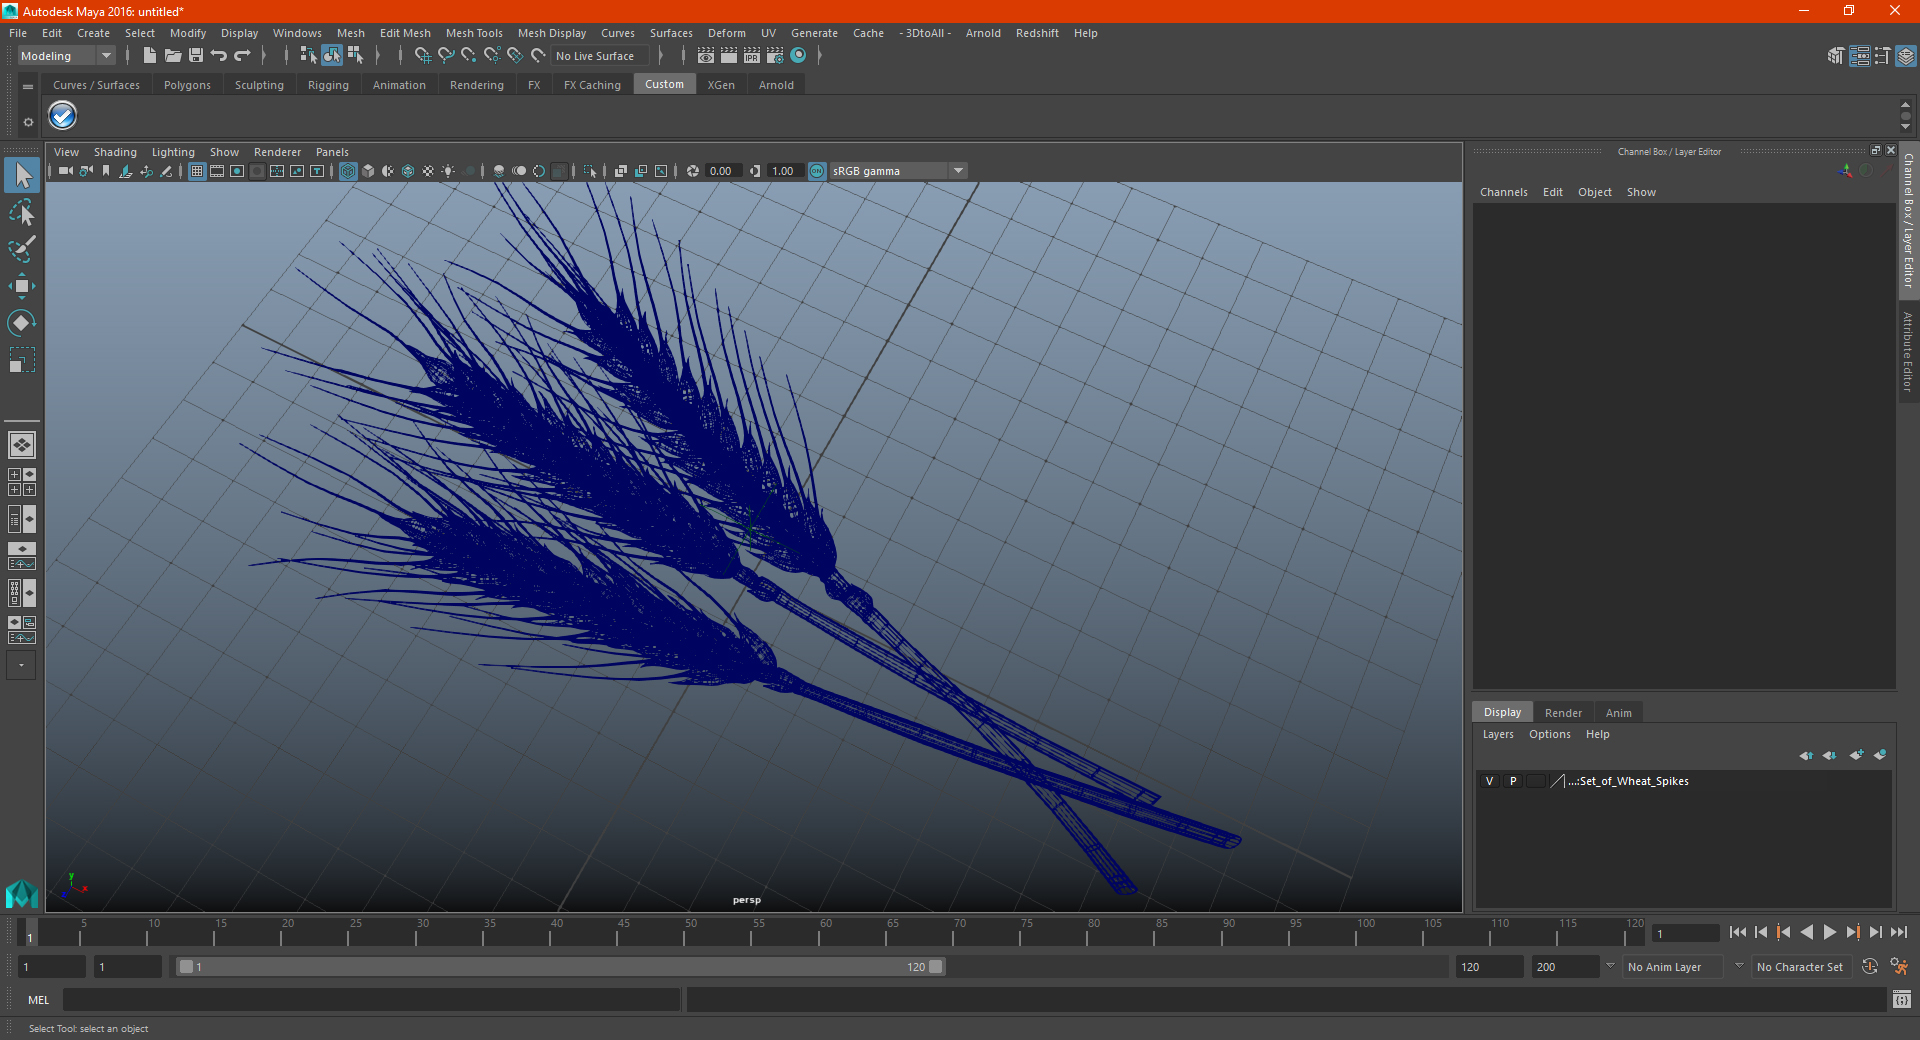This screenshot has height=1040, width=1920.
Task: Toggle snap to grids
Action: (x=422, y=56)
